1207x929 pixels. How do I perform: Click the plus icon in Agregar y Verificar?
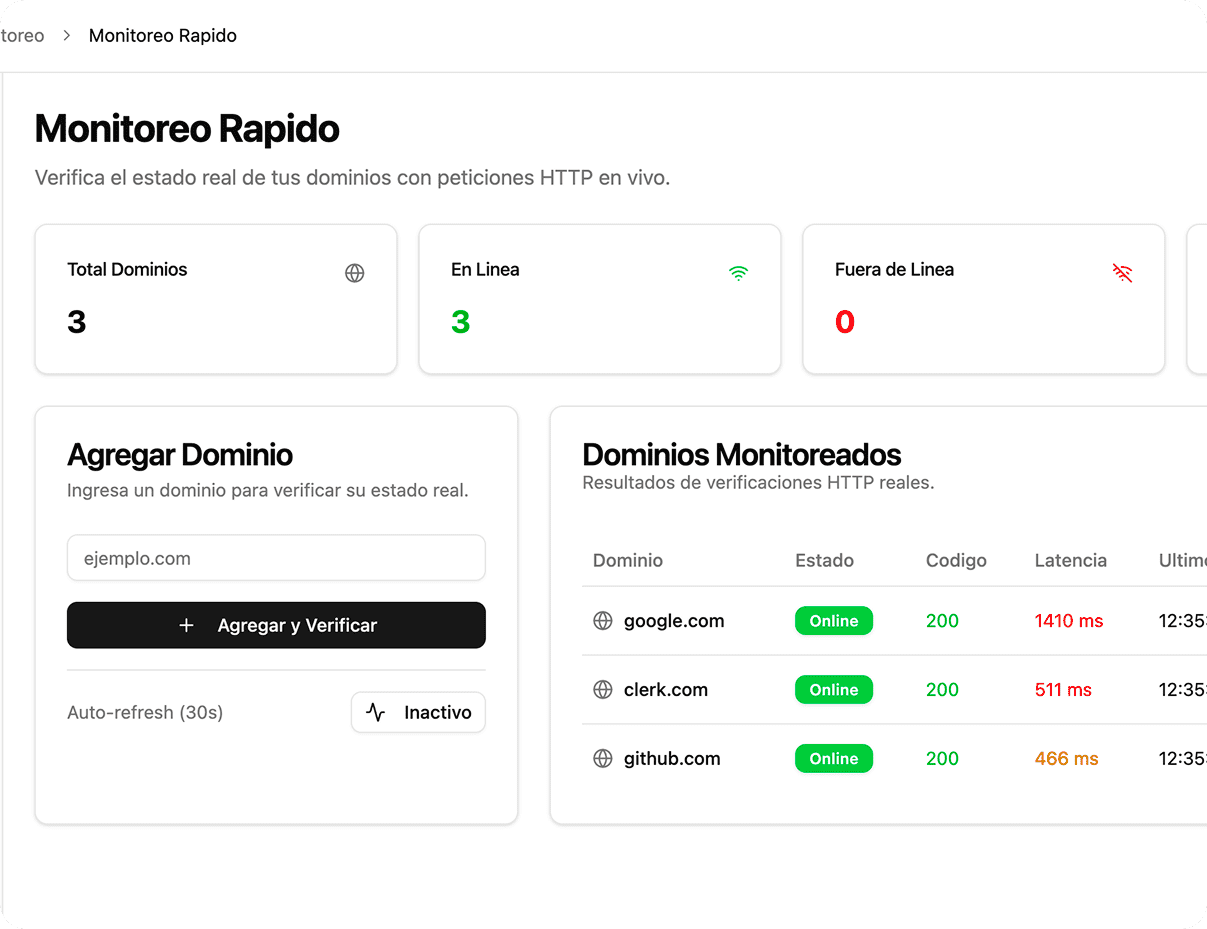pos(187,624)
